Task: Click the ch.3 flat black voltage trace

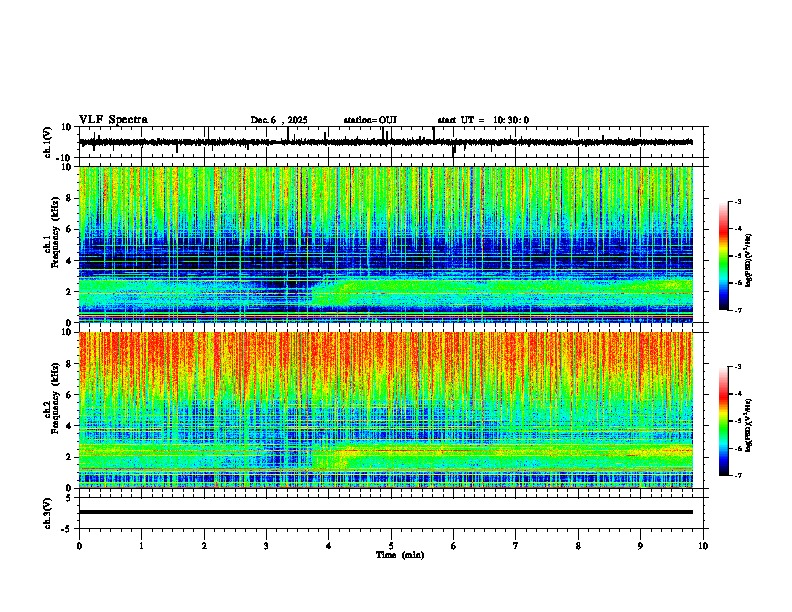Action: [x=386, y=512]
